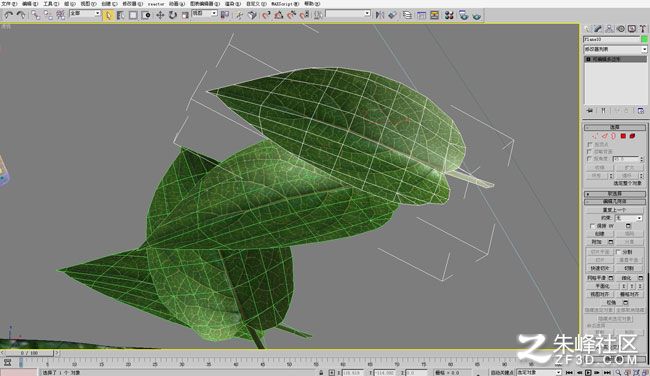Click the 快速切片 button
650x376 pixels.
(x=599, y=268)
